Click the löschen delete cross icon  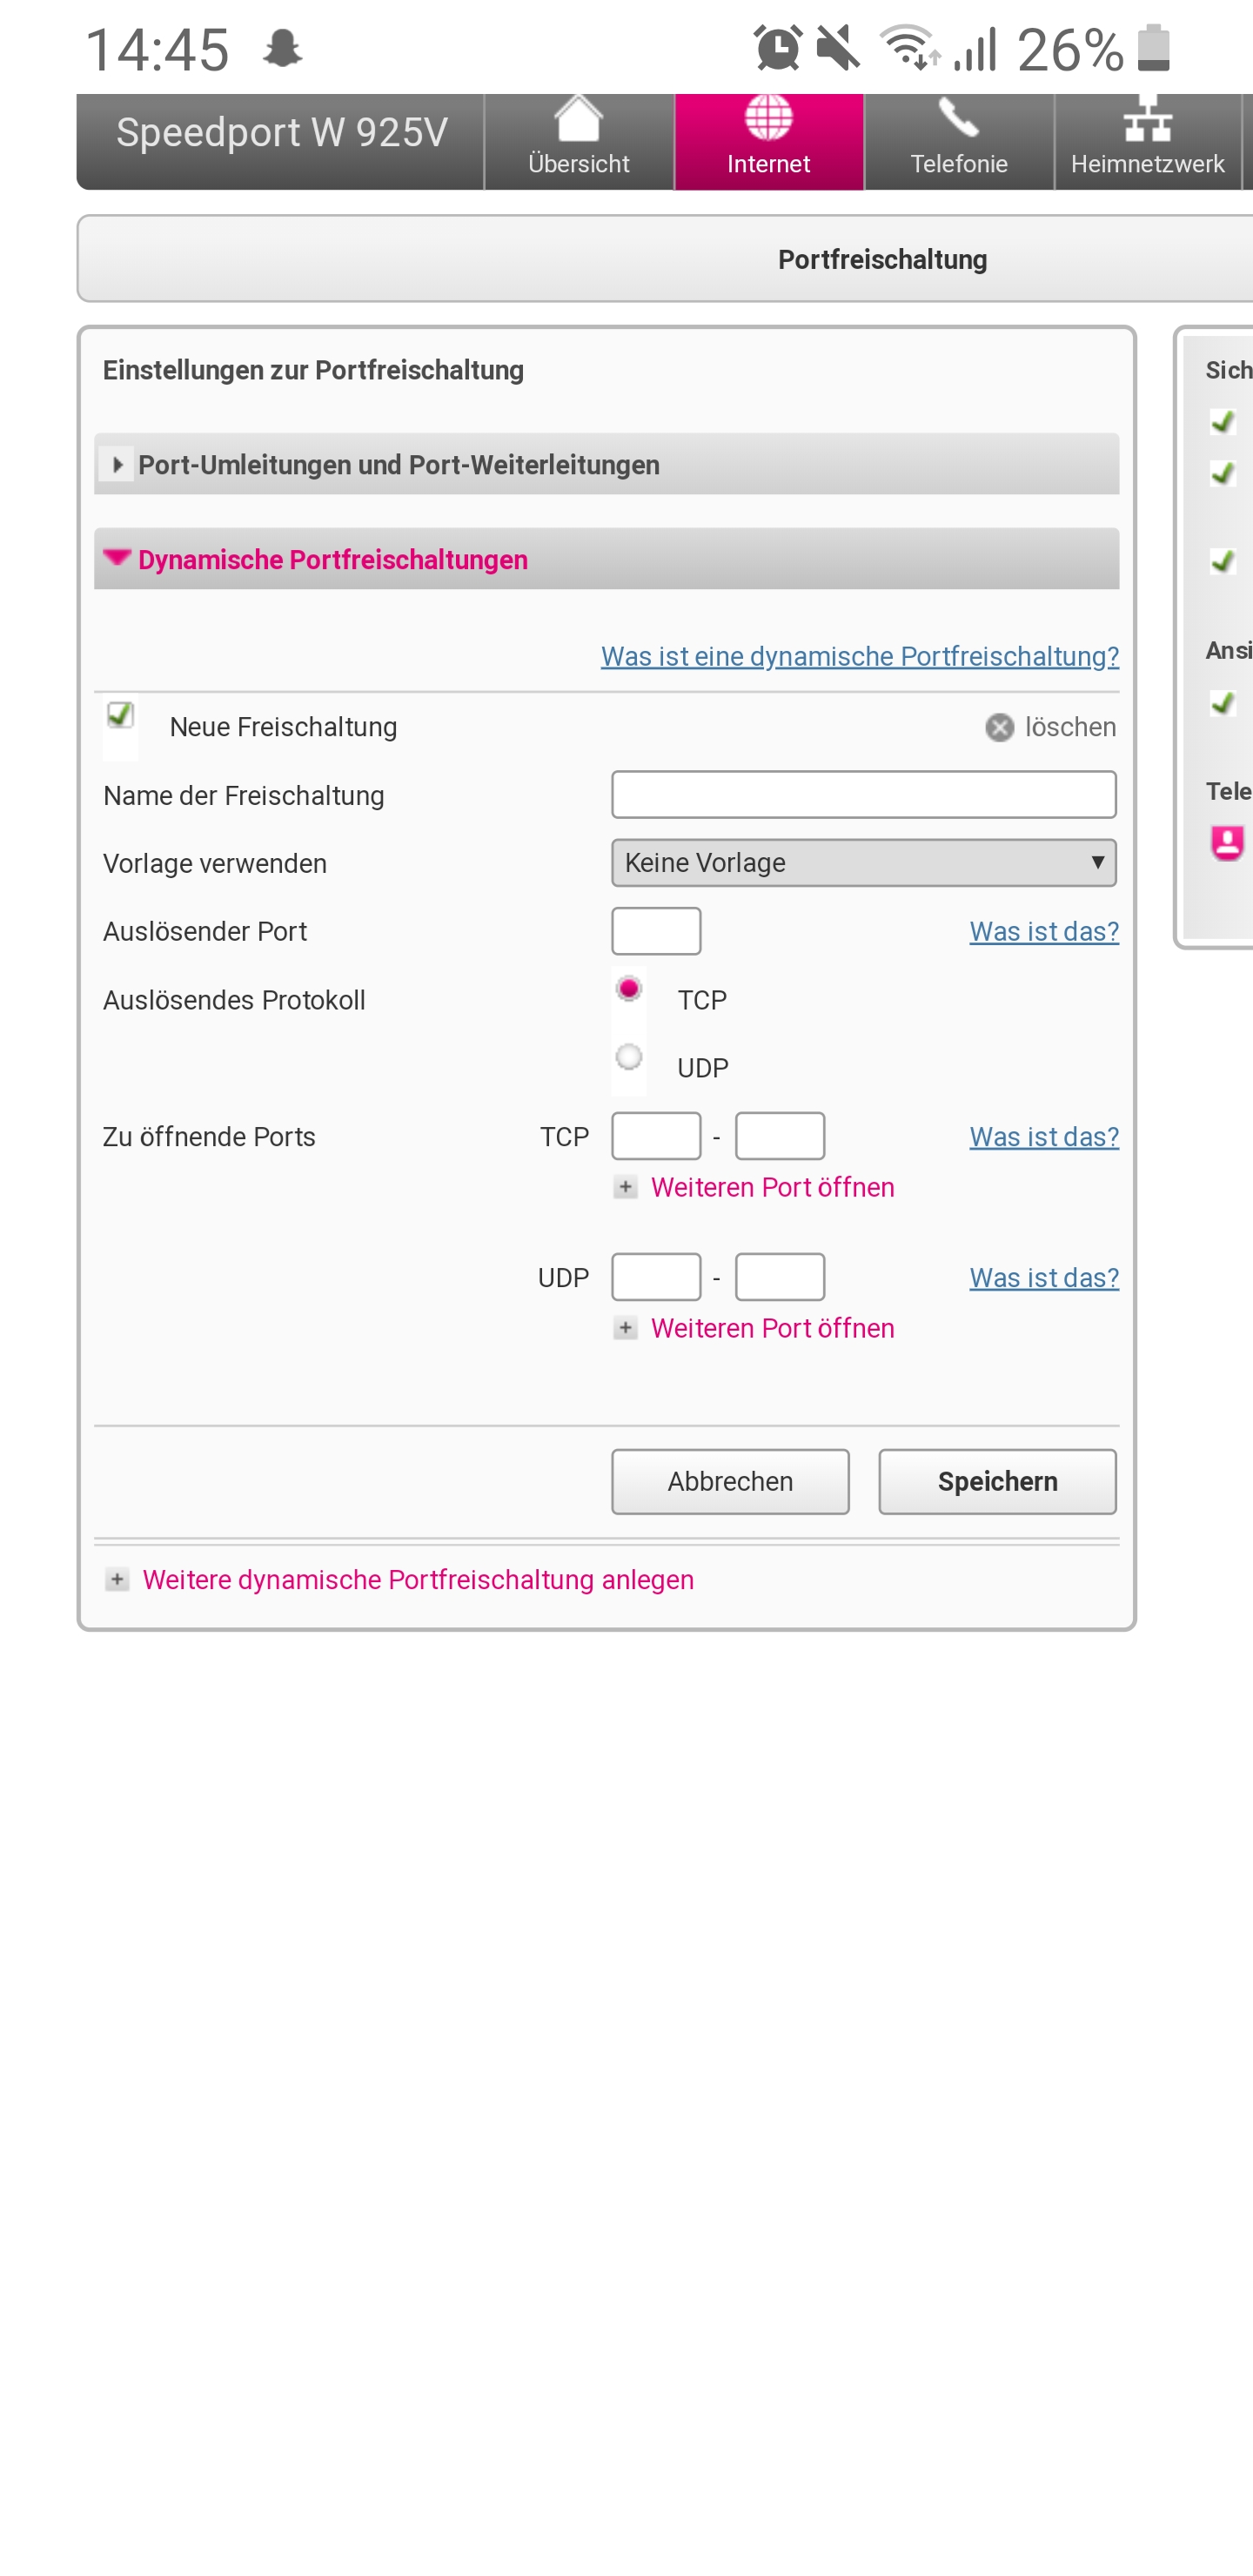coord(999,727)
